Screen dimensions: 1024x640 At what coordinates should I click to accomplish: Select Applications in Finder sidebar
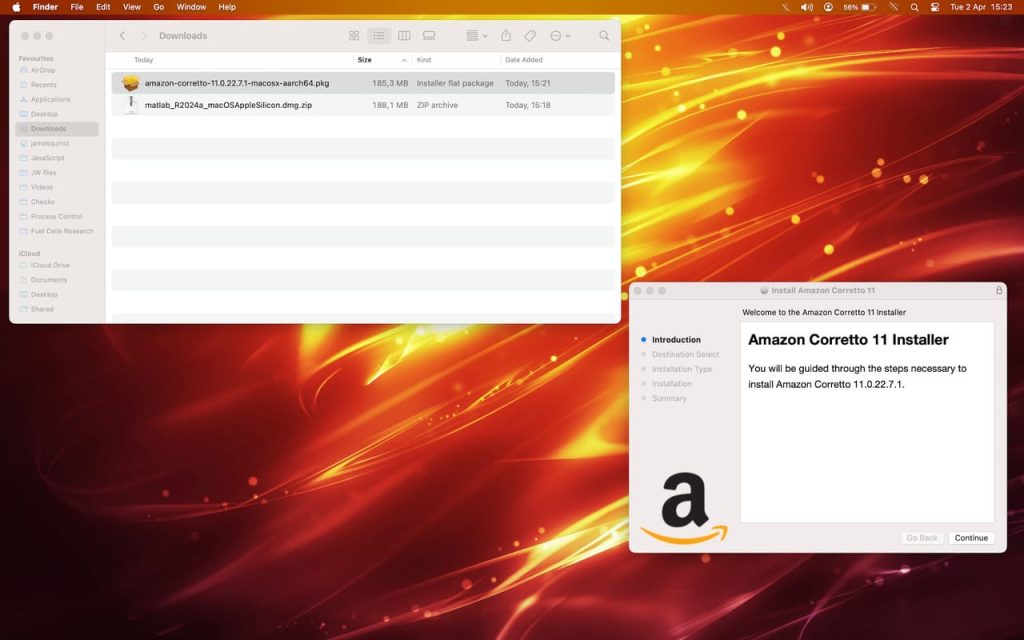click(50, 99)
